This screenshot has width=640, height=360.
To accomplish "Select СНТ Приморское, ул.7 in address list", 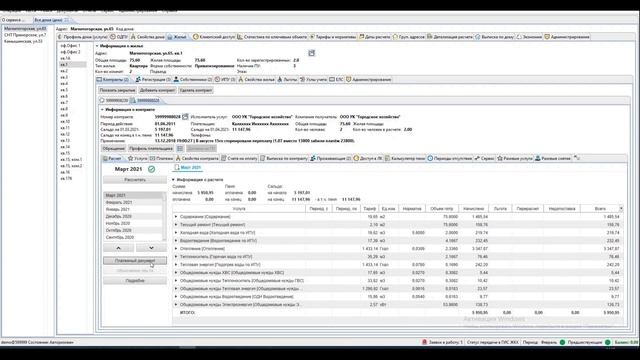I will [x=25, y=35].
